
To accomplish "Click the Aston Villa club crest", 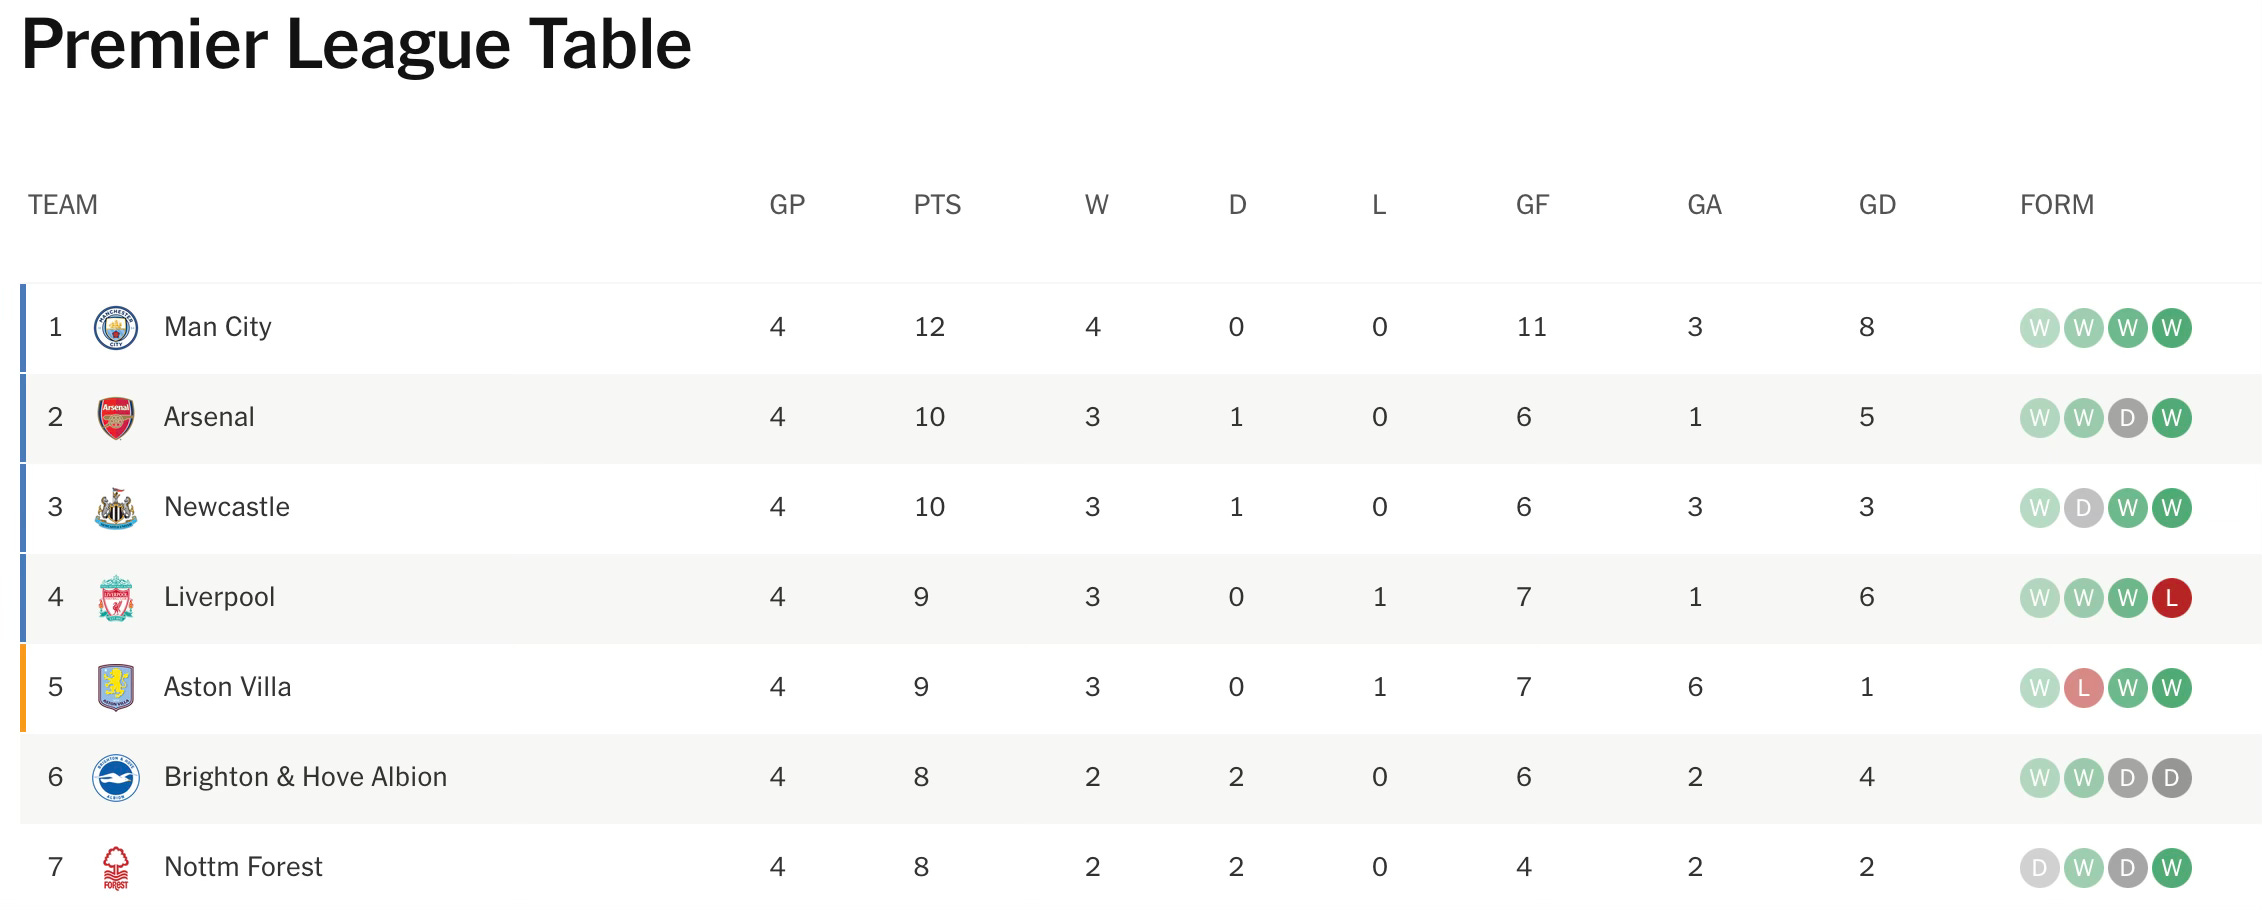I will click(x=118, y=686).
